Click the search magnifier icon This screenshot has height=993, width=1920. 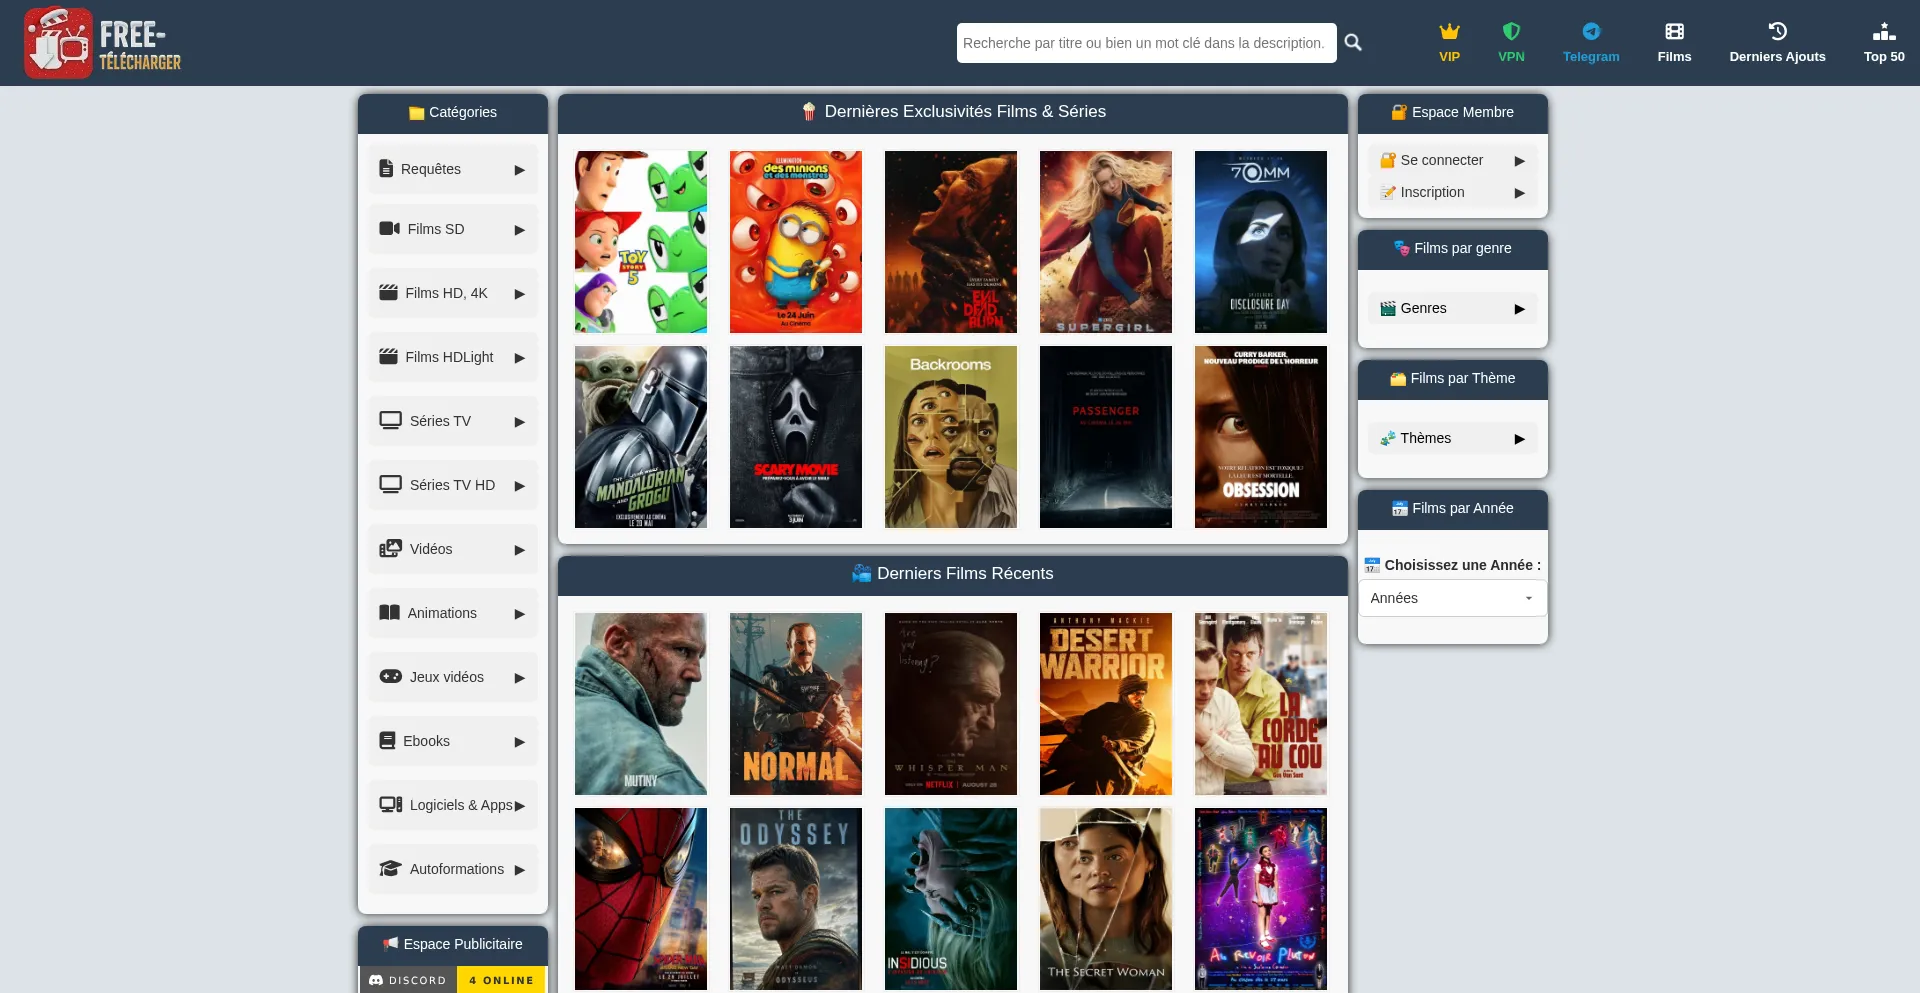1353,42
